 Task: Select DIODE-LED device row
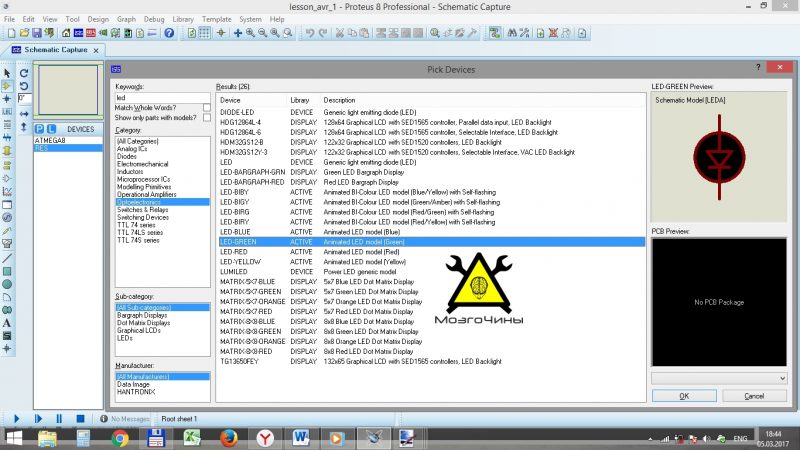(432, 112)
